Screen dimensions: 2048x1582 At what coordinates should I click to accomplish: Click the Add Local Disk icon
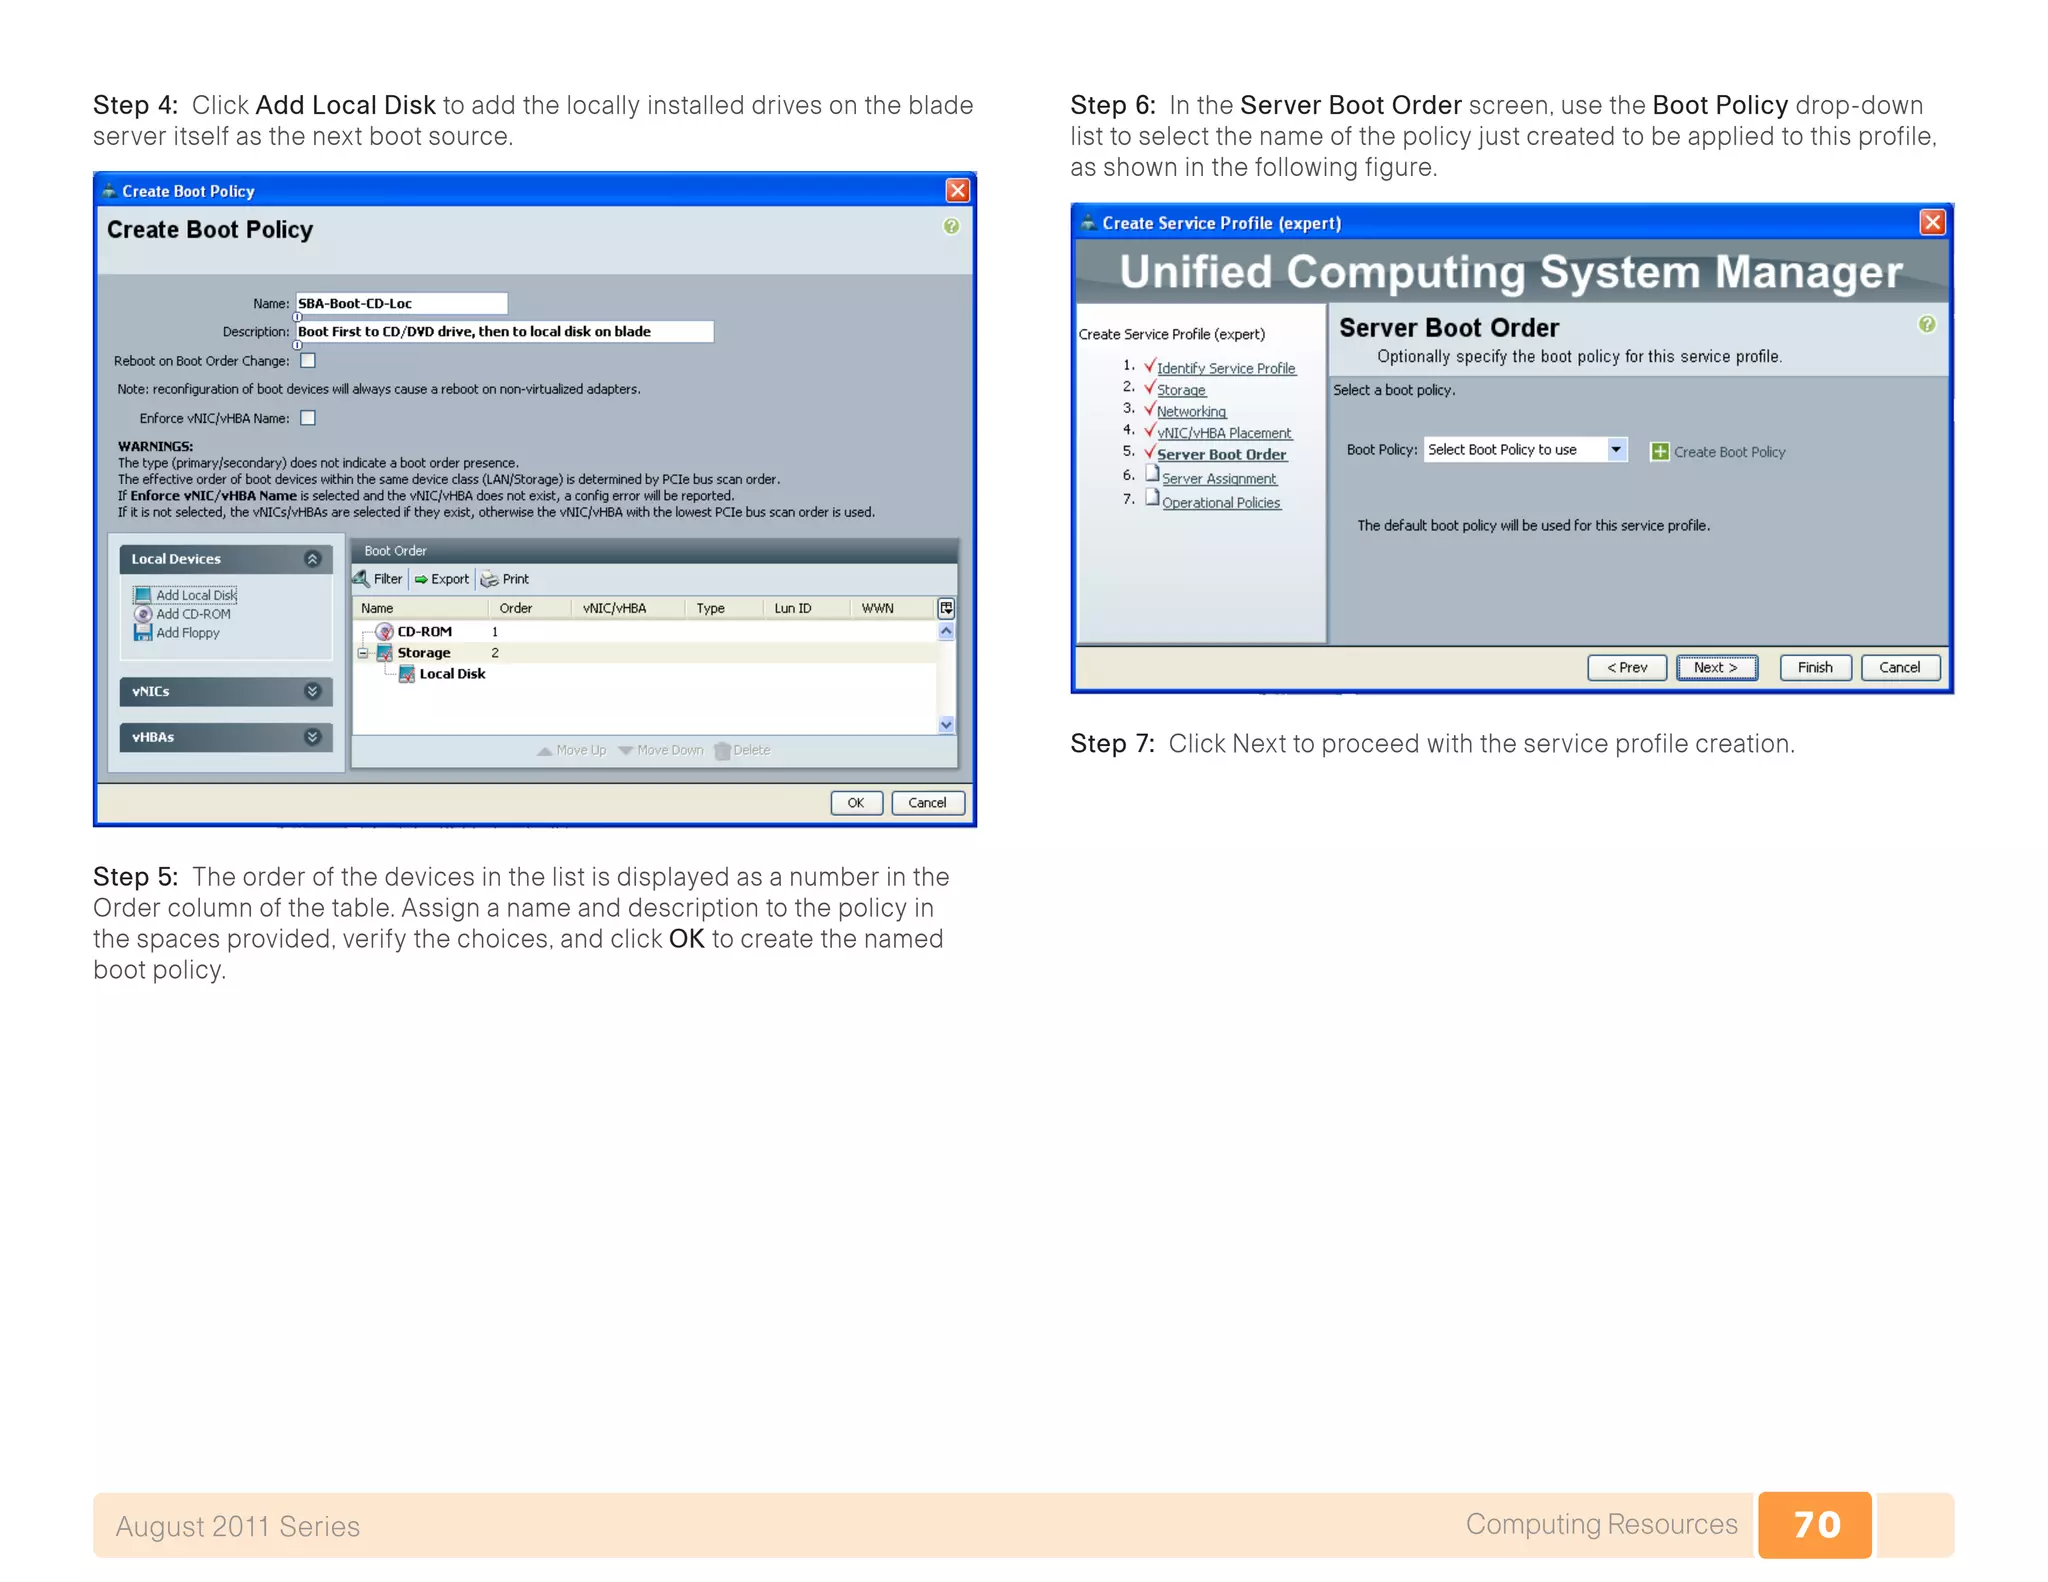tap(143, 595)
